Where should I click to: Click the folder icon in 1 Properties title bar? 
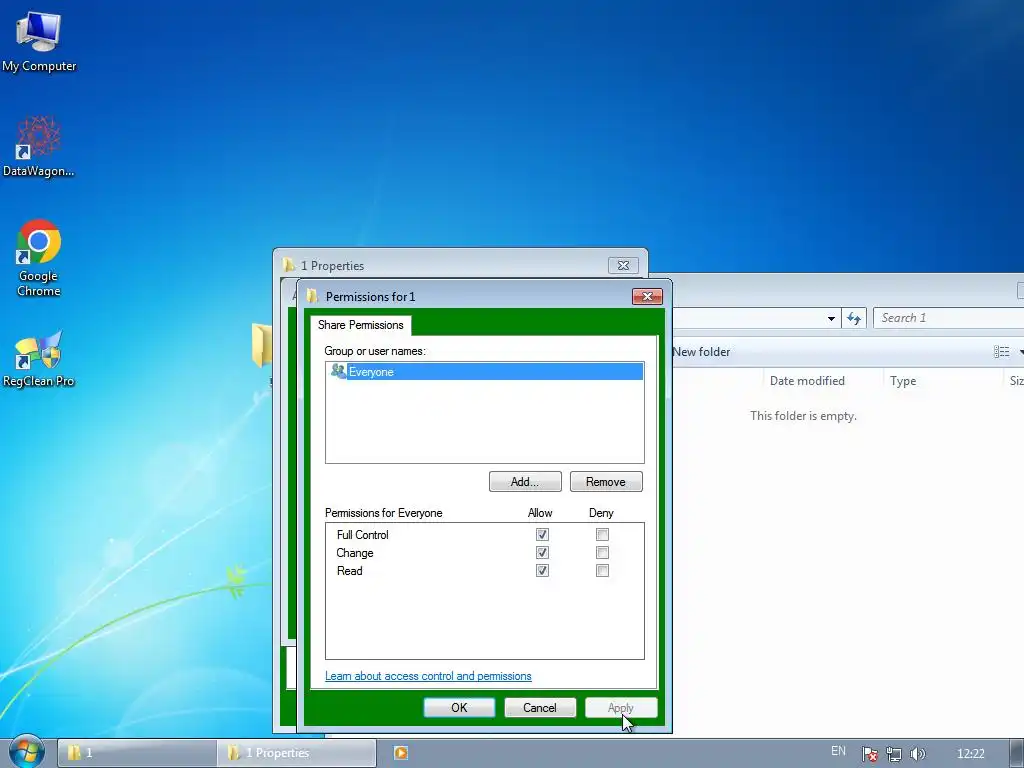[x=289, y=265]
